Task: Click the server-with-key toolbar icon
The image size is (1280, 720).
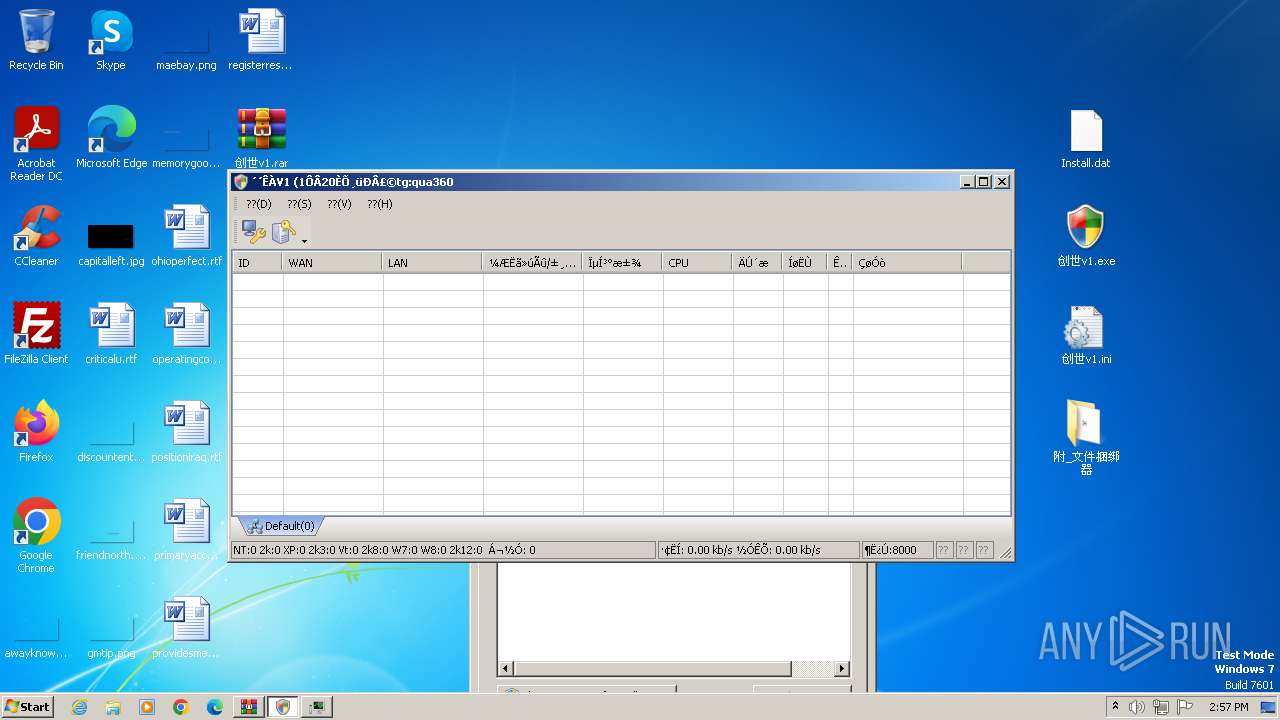Action: click(x=284, y=232)
